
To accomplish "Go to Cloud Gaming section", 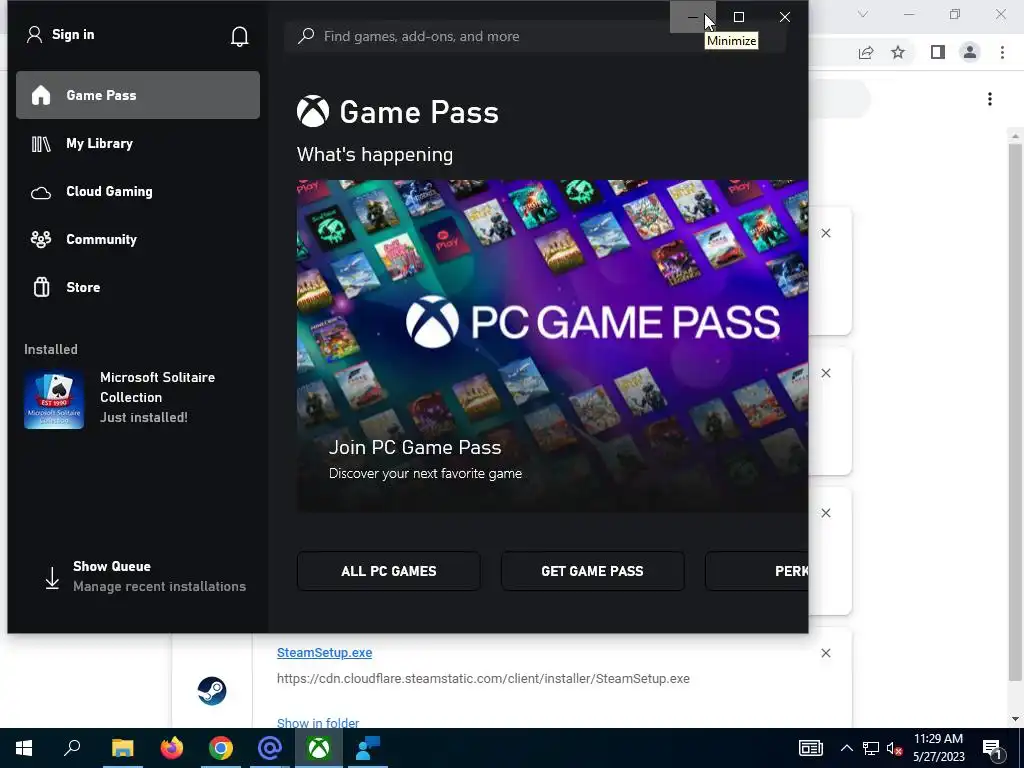I will [138, 191].
